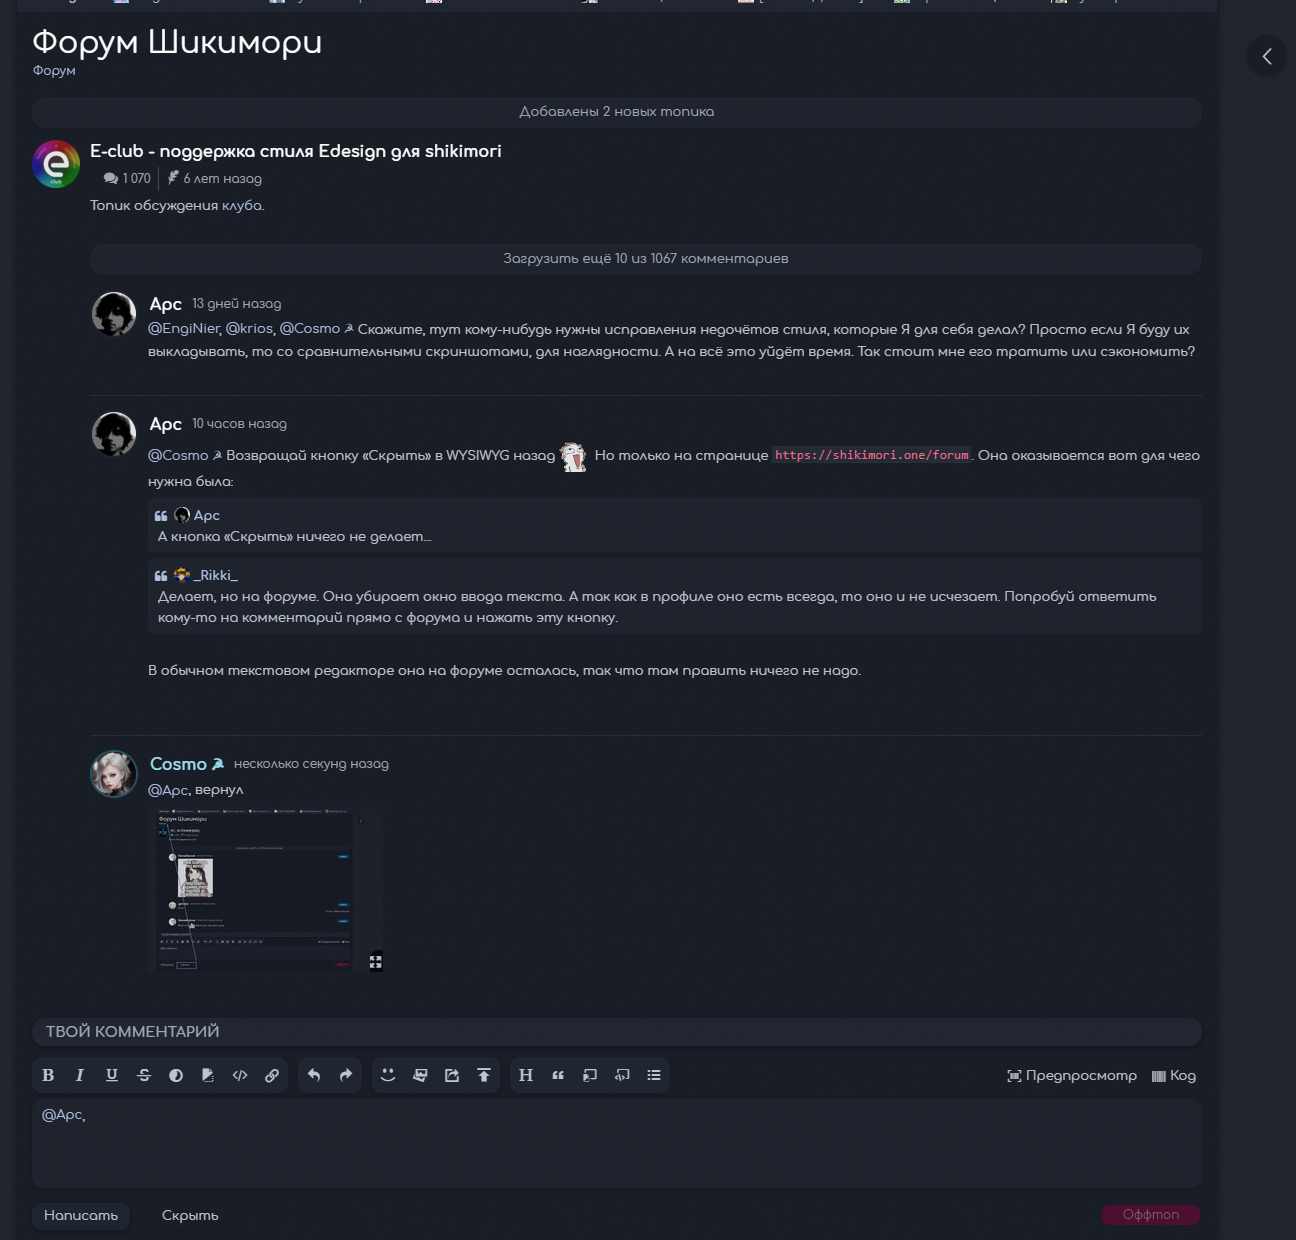The image size is (1296, 1240).
Task: Insert a quote block via quote icon
Action: pos(558,1075)
